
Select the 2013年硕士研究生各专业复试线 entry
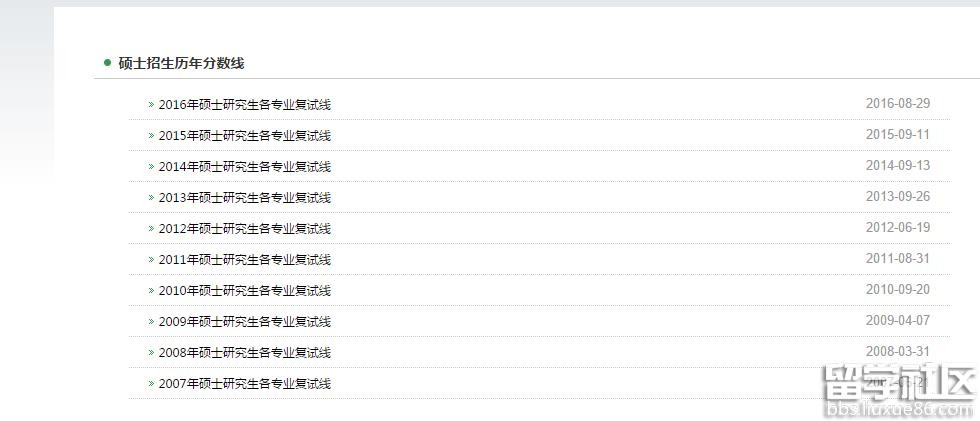[x=244, y=197]
